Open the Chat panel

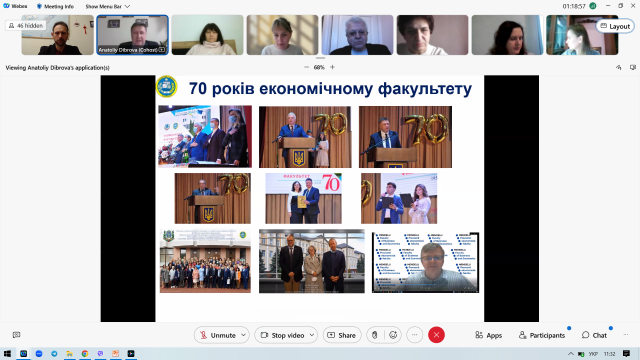point(595,335)
